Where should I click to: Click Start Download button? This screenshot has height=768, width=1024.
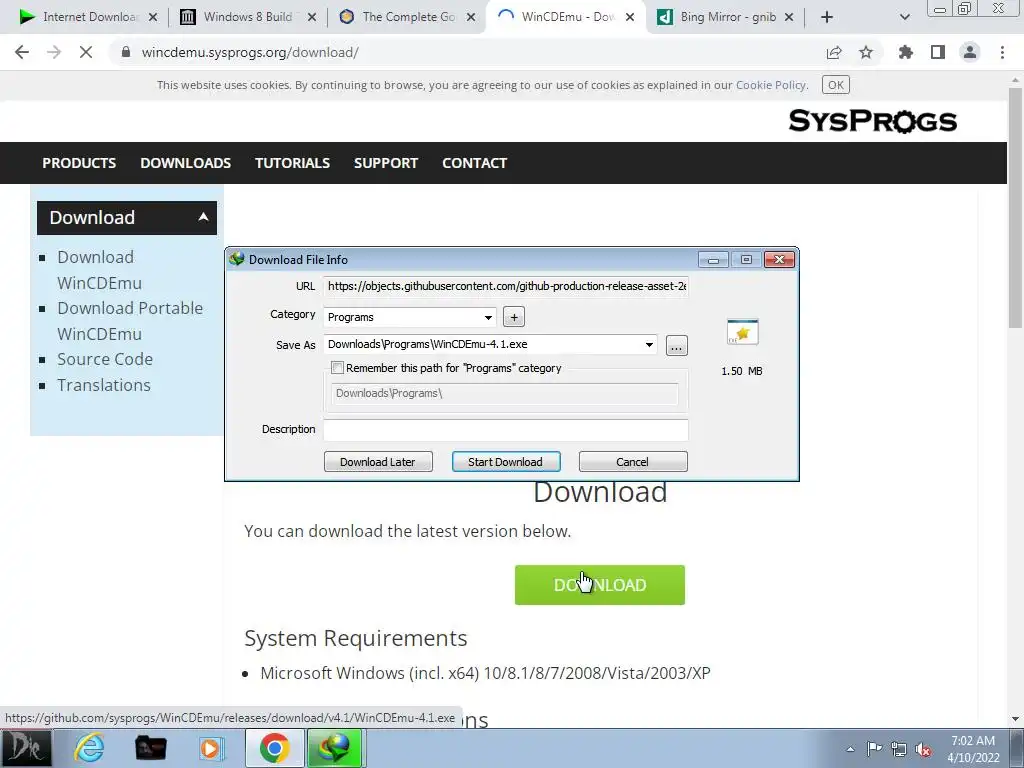click(505, 462)
